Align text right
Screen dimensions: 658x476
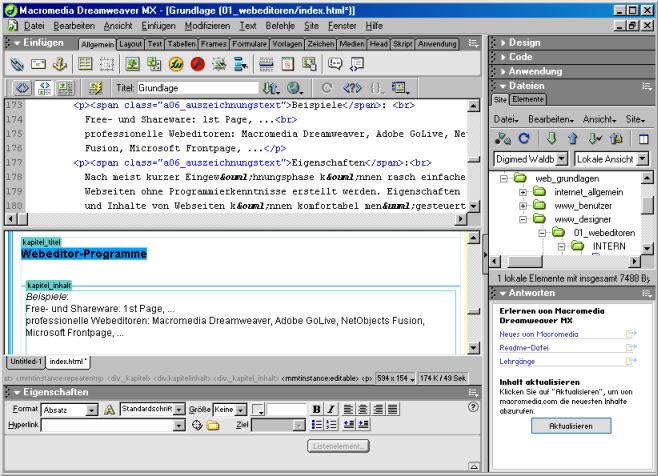pyautogui.click(x=378, y=409)
